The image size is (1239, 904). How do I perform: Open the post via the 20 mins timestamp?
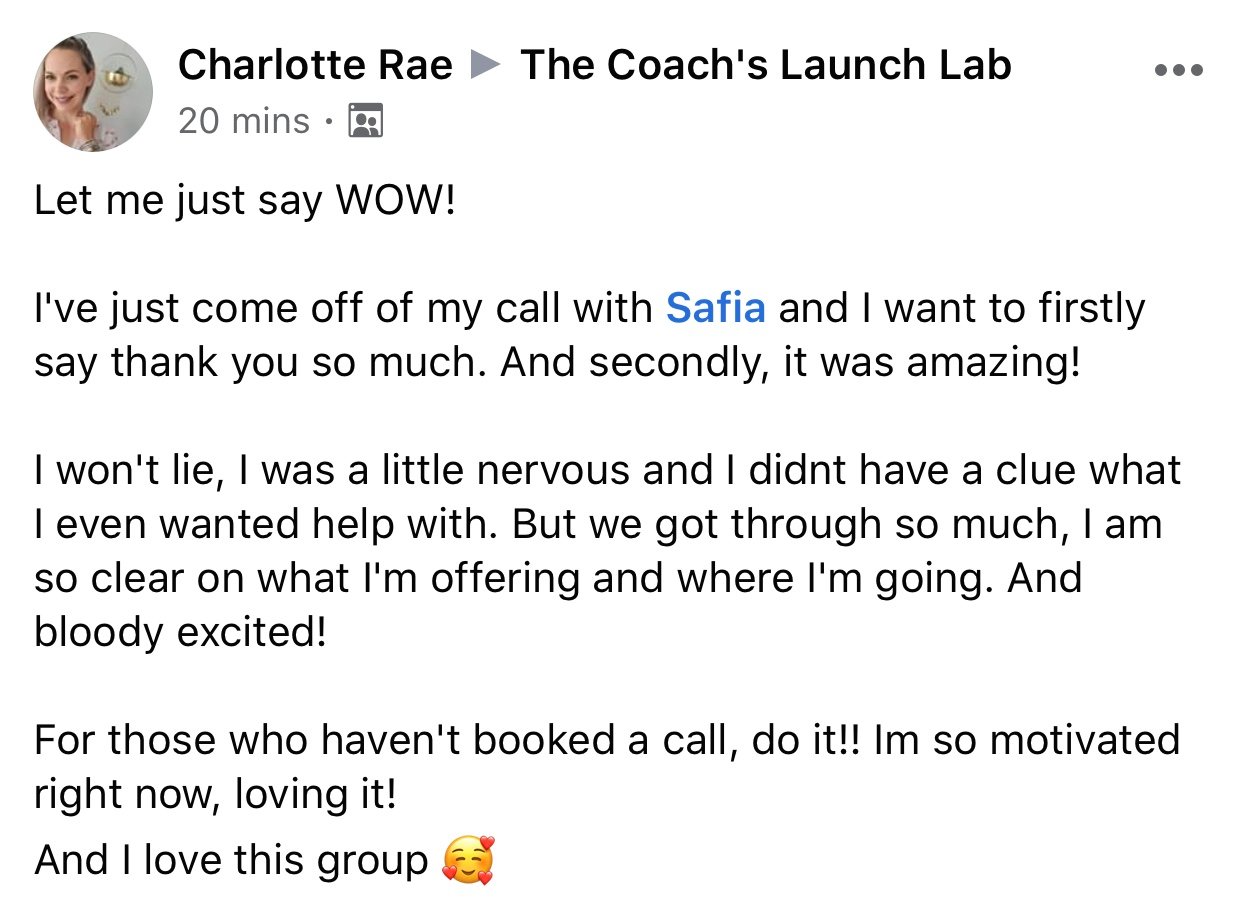pos(244,122)
